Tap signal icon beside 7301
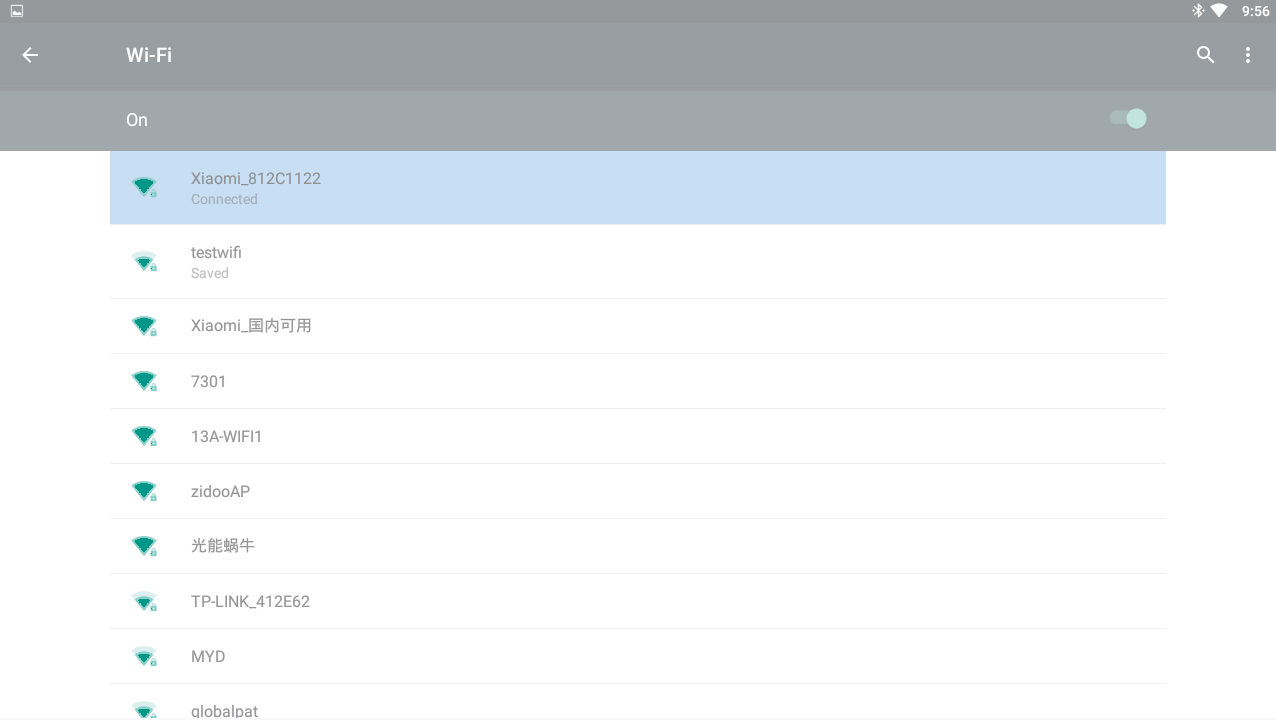This screenshot has height=720, width=1276. point(145,381)
